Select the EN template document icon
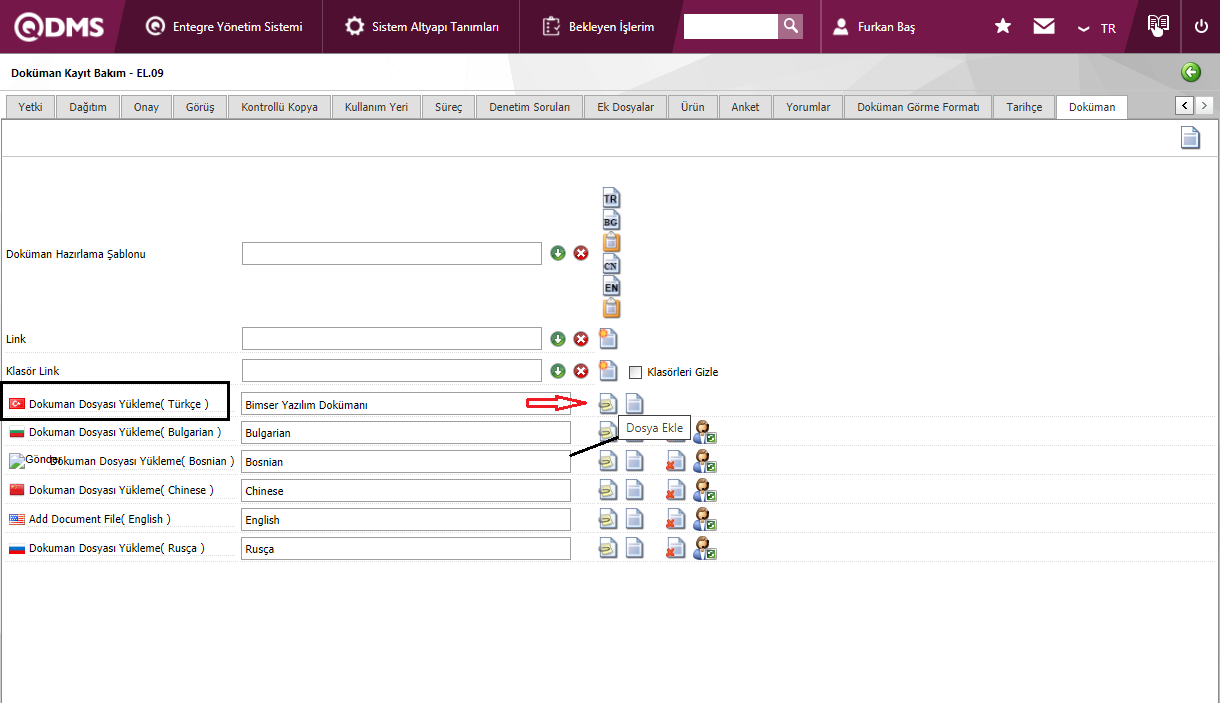The width and height of the screenshot is (1220, 703). (611, 286)
